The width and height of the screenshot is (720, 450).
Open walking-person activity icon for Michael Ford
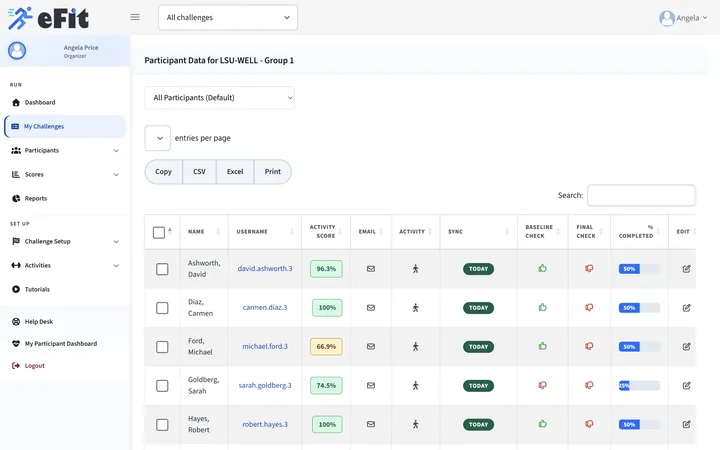pyautogui.click(x=416, y=347)
